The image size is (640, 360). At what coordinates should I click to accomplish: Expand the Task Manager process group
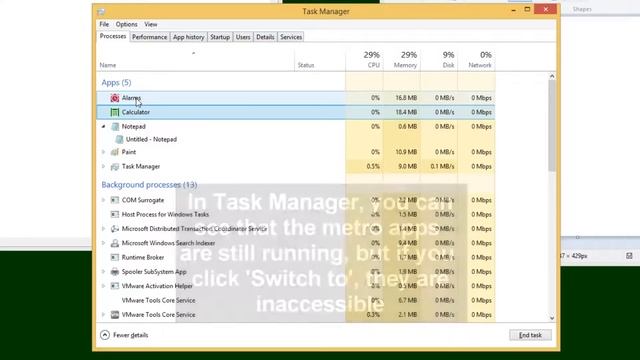104,167
